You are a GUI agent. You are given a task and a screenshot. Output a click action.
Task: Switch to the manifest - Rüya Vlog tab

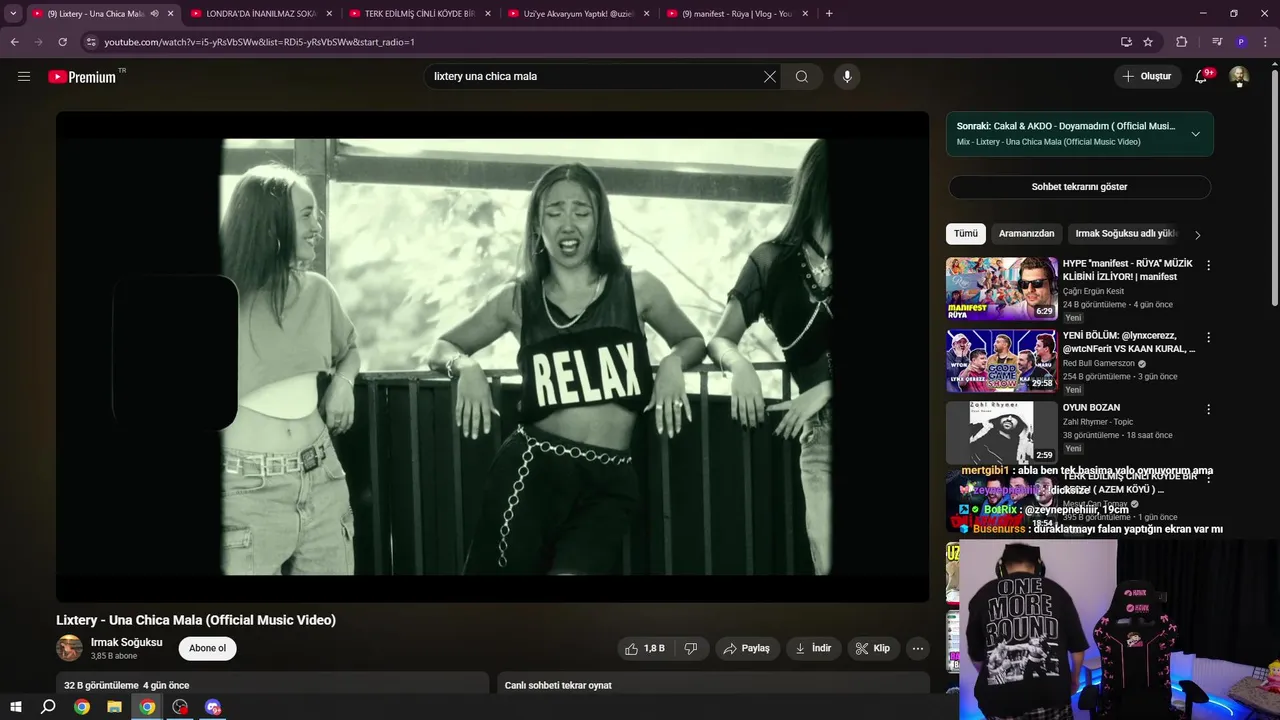738,14
